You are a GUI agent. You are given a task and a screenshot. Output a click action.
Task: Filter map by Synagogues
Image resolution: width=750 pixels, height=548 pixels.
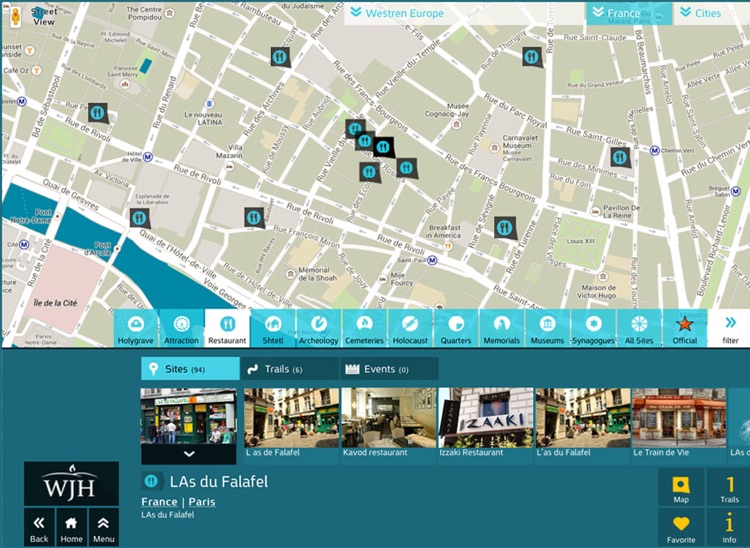coord(593,328)
